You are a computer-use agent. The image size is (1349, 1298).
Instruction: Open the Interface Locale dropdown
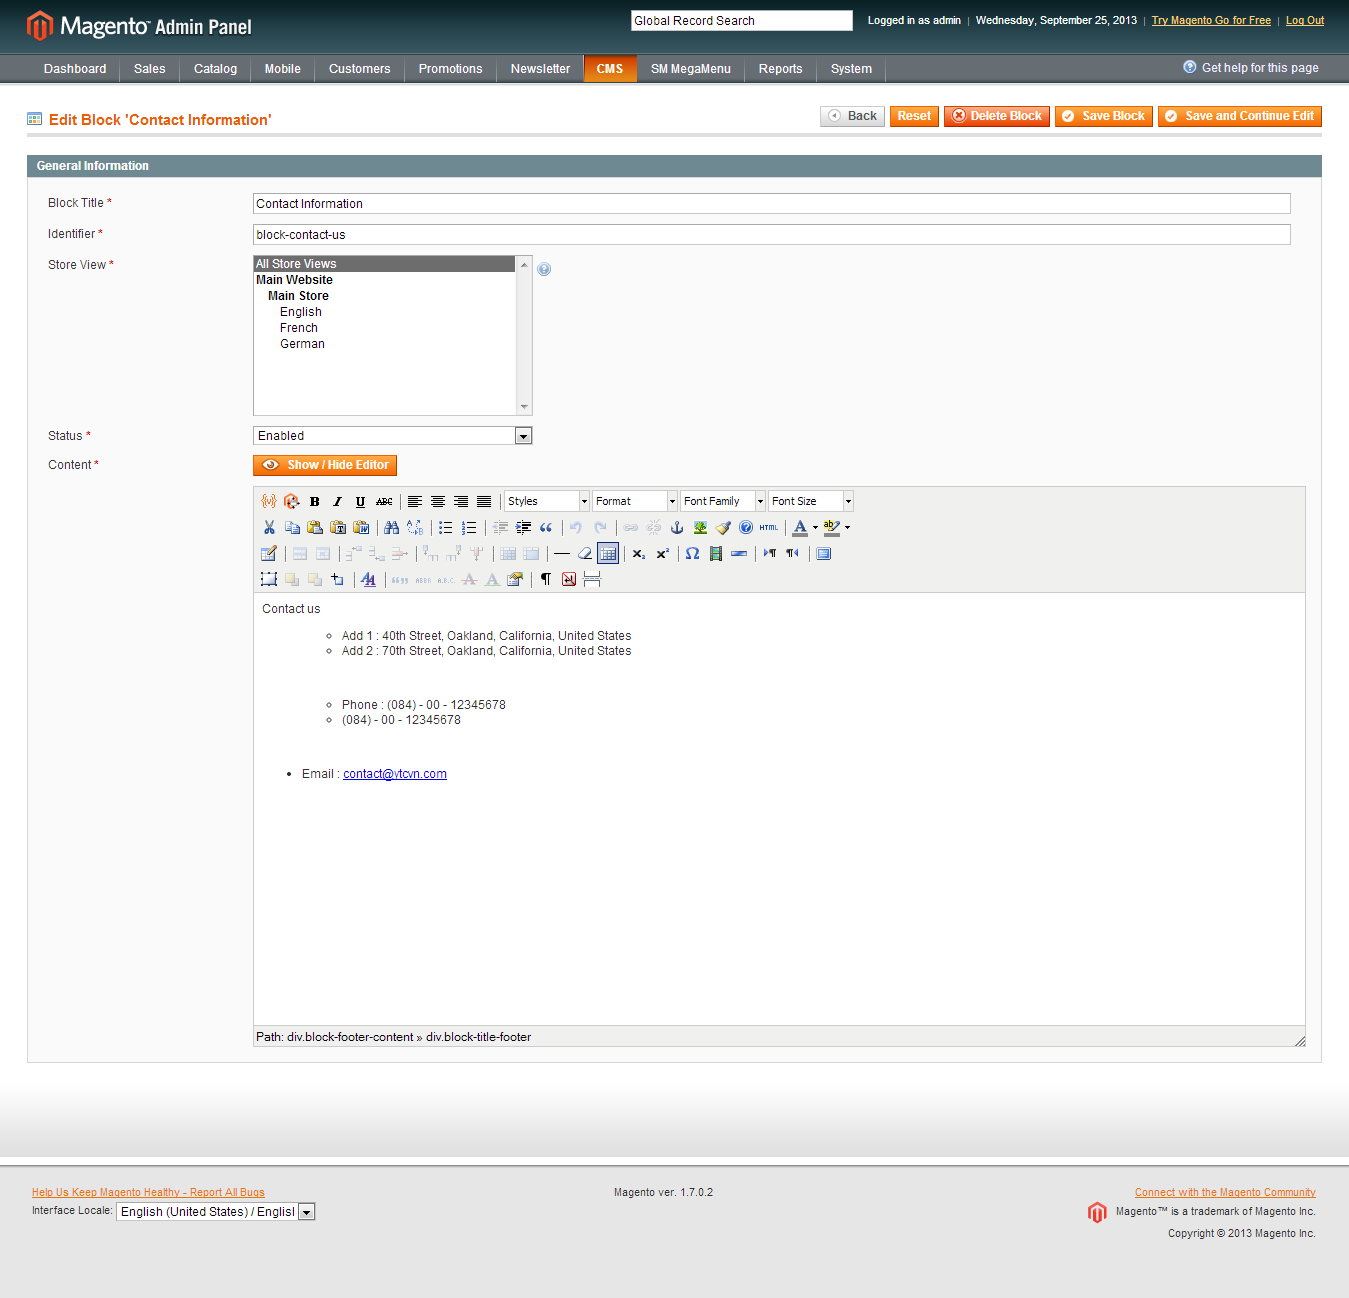point(216,1211)
